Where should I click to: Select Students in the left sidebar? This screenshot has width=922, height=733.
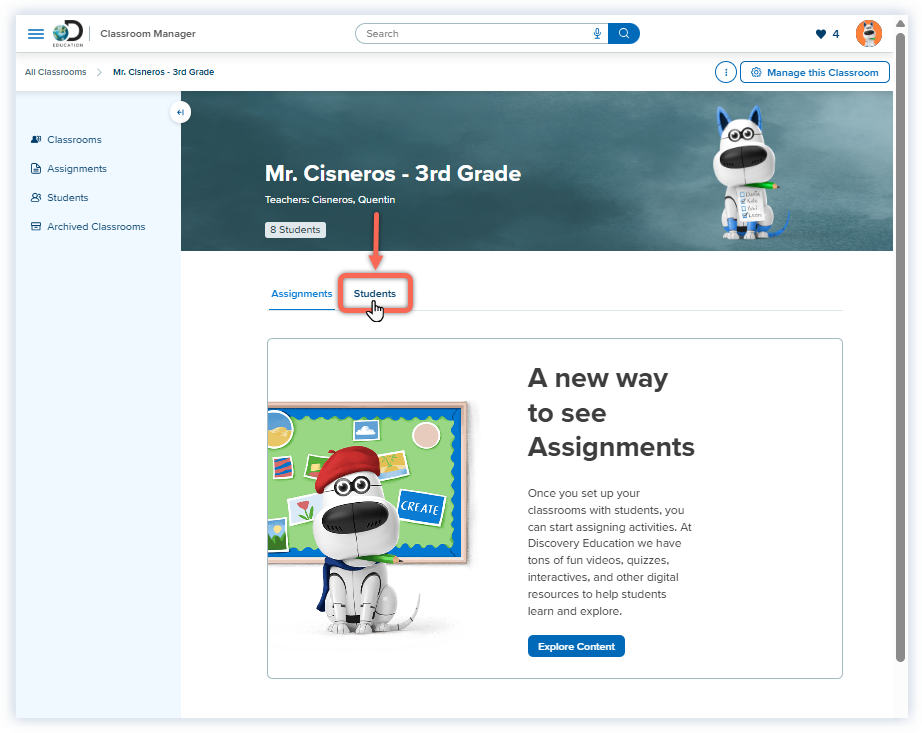[x=65, y=197]
